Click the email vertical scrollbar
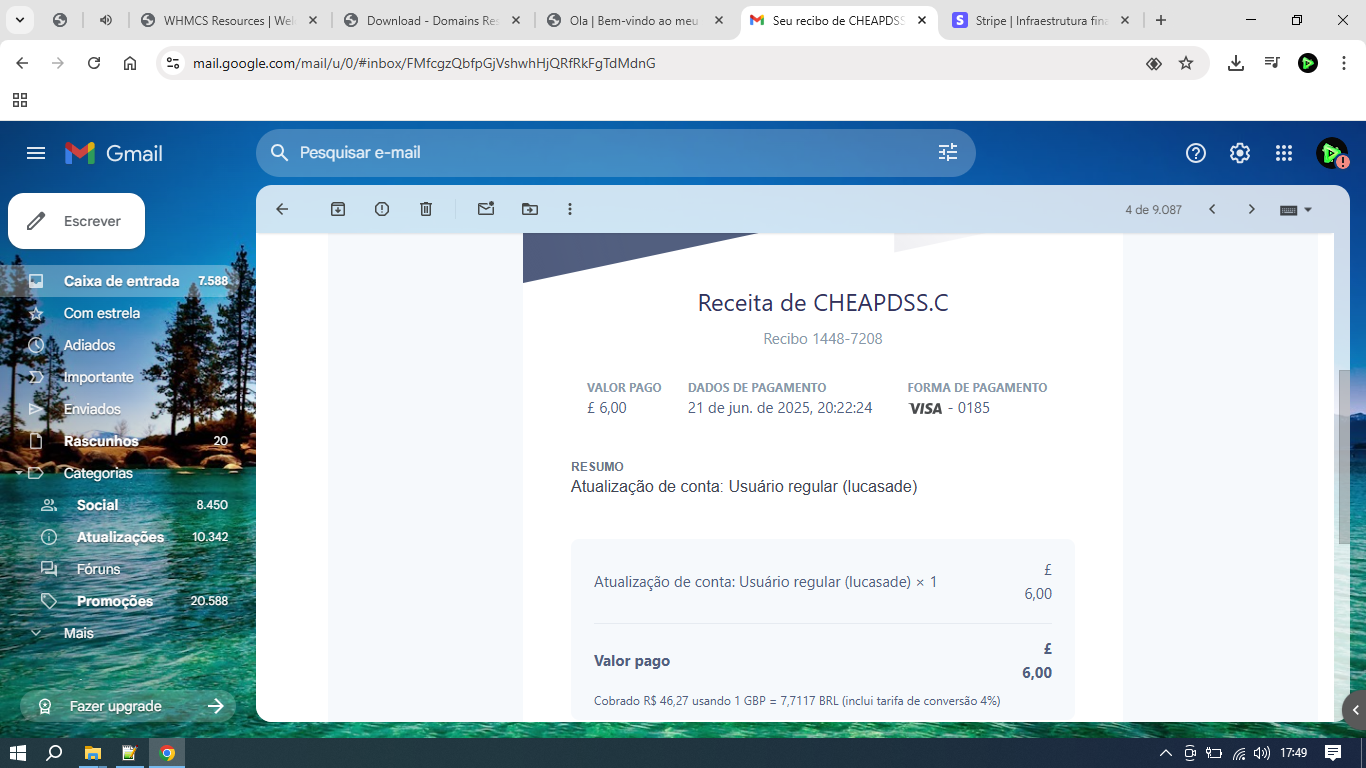Image resolution: width=1366 pixels, height=768 pixels. 1345,456
